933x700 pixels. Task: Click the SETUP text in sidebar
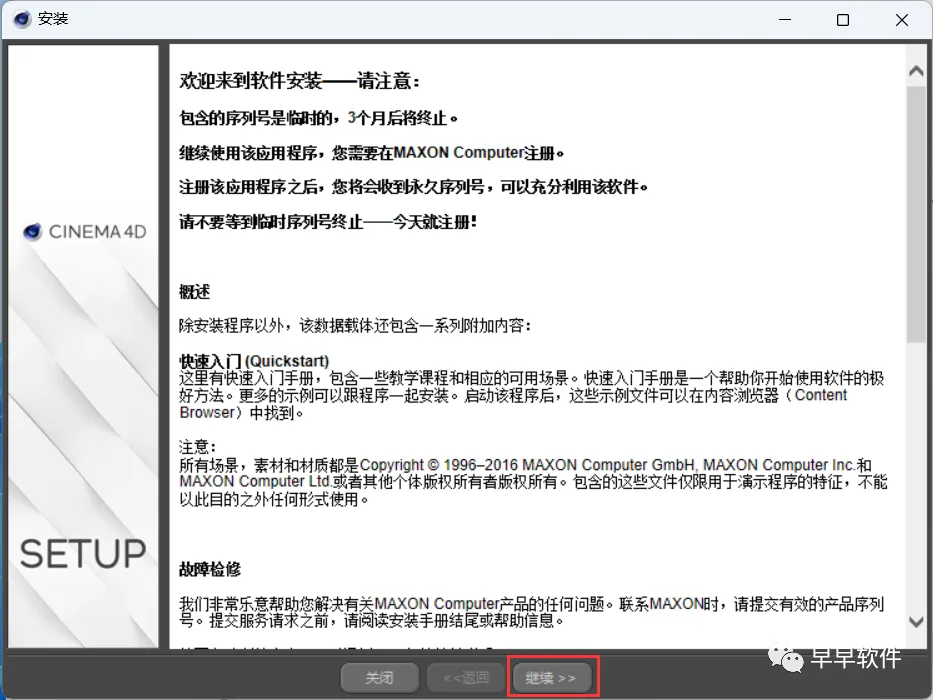(x=83, y=554)
